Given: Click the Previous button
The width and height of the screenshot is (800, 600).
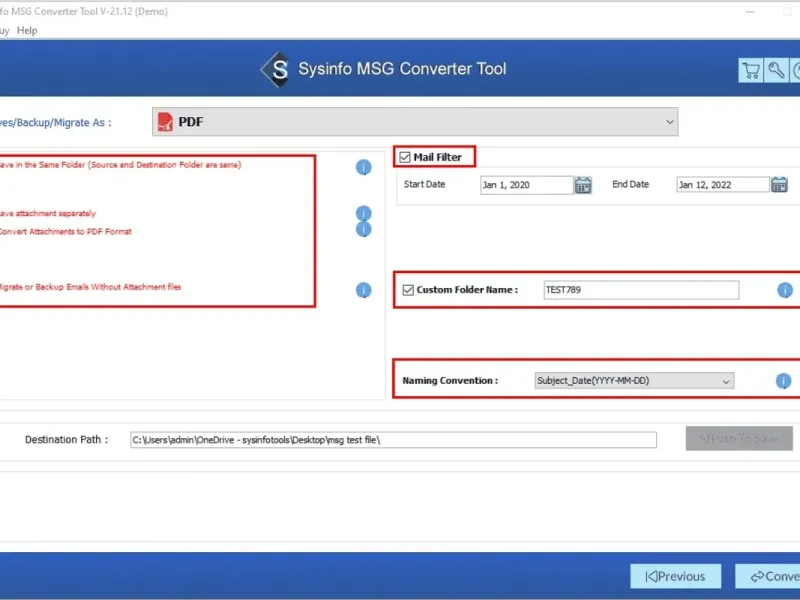Looking at the screenshot, I should coord(676,577).
